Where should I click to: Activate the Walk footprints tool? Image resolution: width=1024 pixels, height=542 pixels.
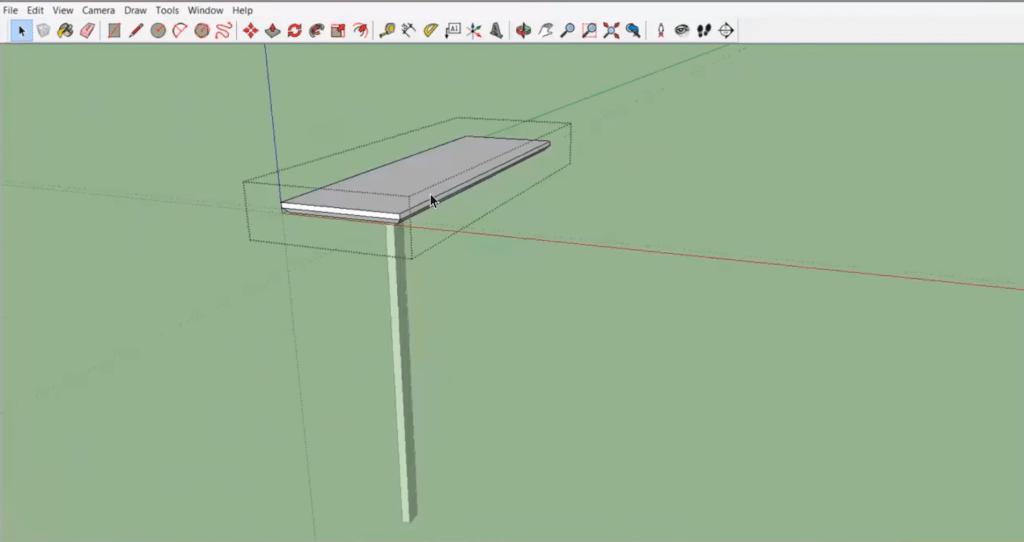tap(704, 31)
